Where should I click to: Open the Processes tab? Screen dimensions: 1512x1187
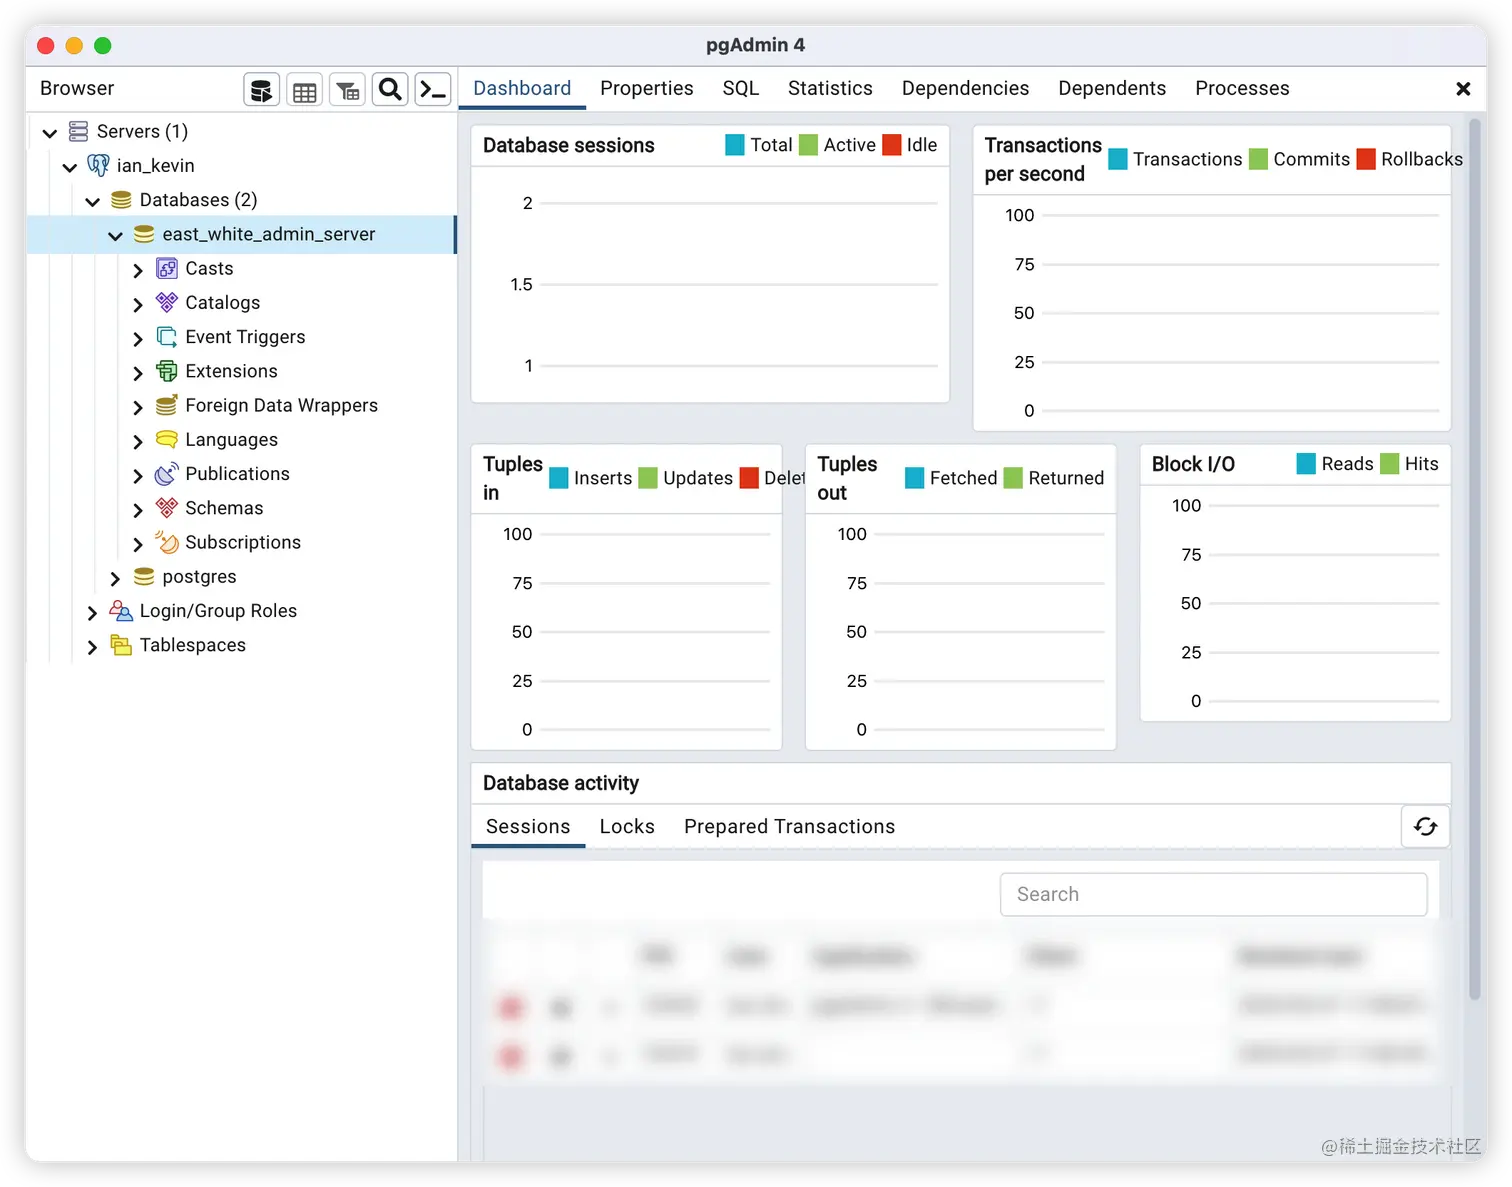(1242, 88)
